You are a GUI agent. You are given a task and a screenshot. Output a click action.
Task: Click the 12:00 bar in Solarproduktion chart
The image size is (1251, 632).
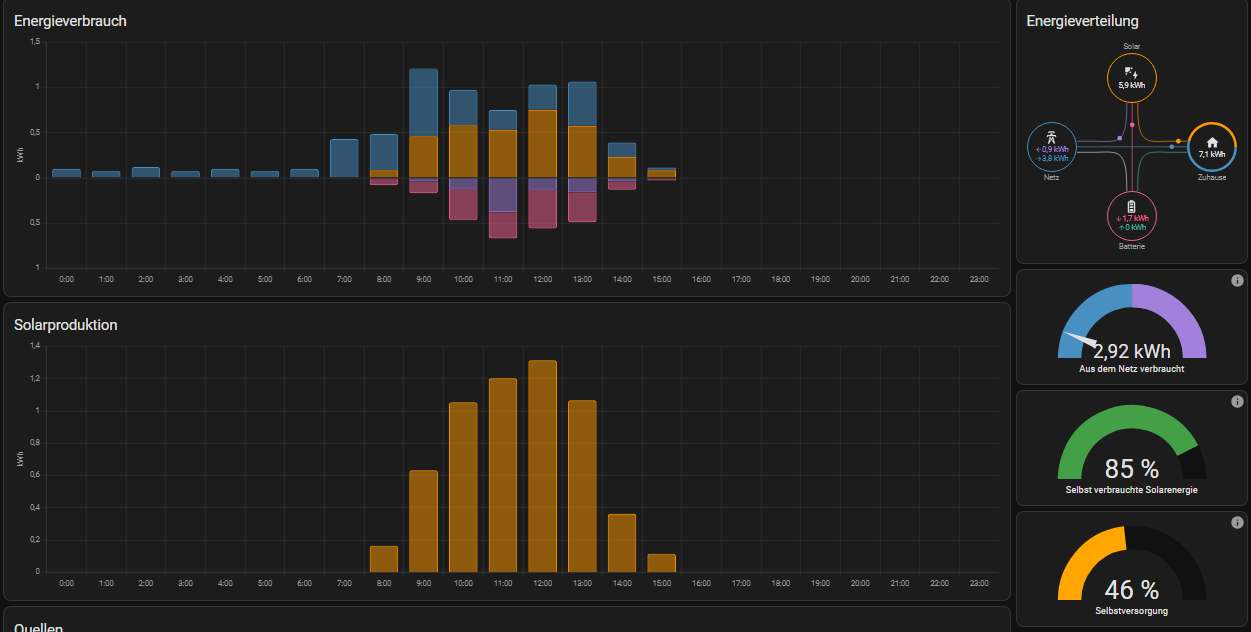coord(542,466)
